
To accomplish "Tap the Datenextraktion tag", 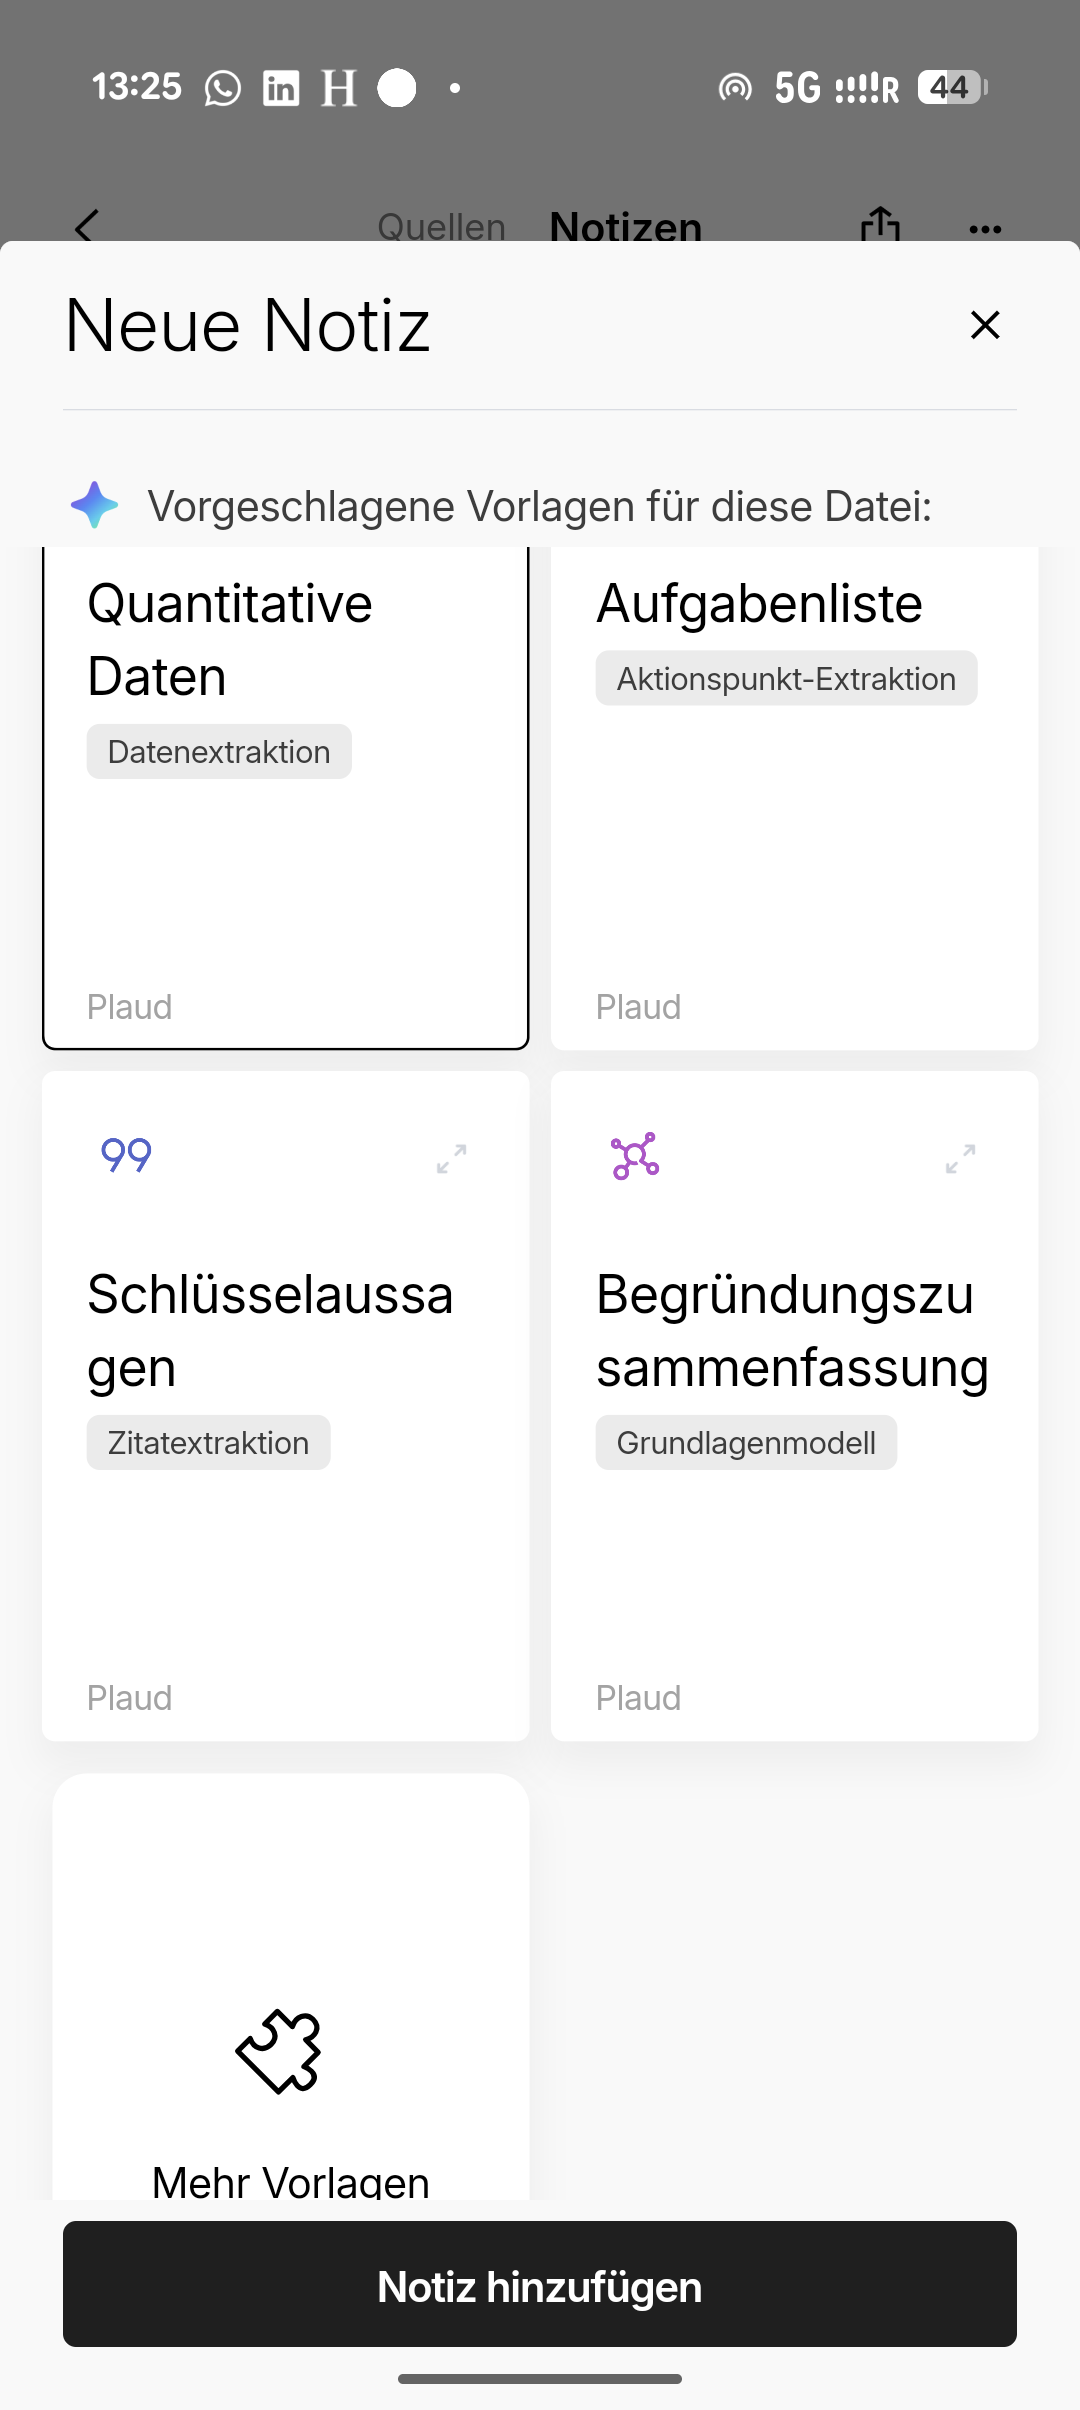I will coord(219,752).
